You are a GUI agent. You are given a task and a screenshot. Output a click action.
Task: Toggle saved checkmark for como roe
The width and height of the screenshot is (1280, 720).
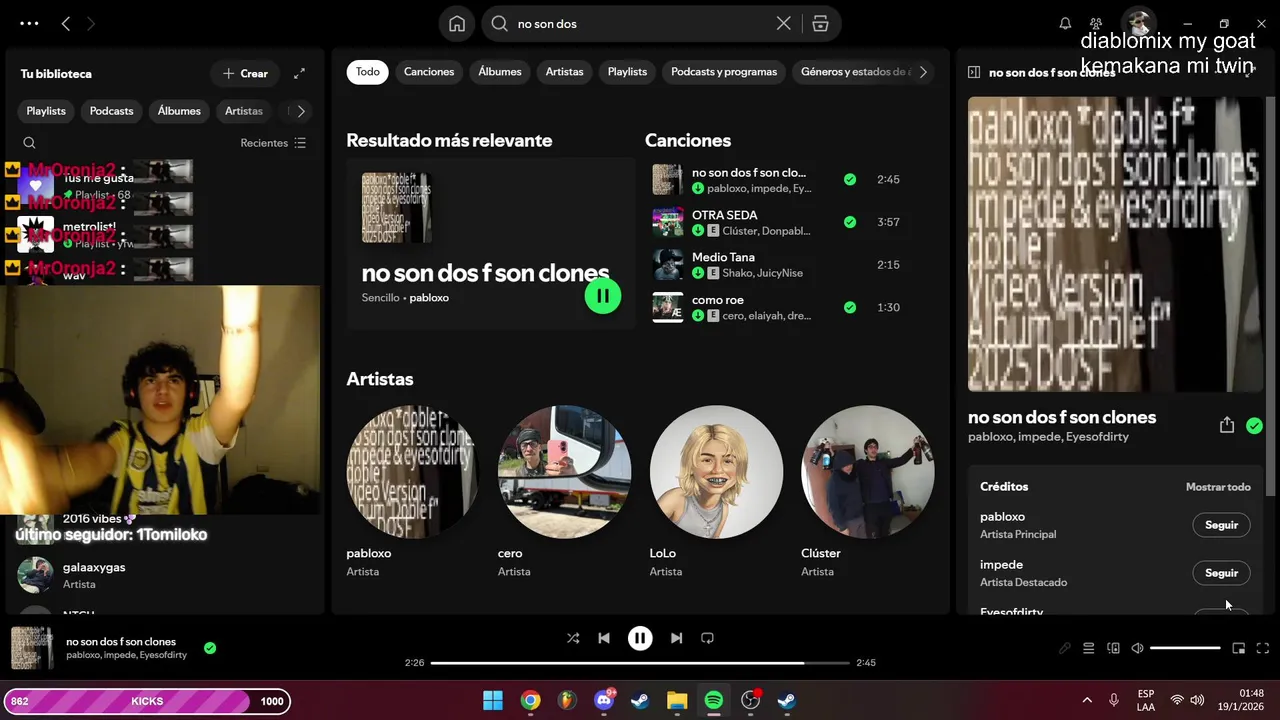pyautogui.click(x=850, y=307)
